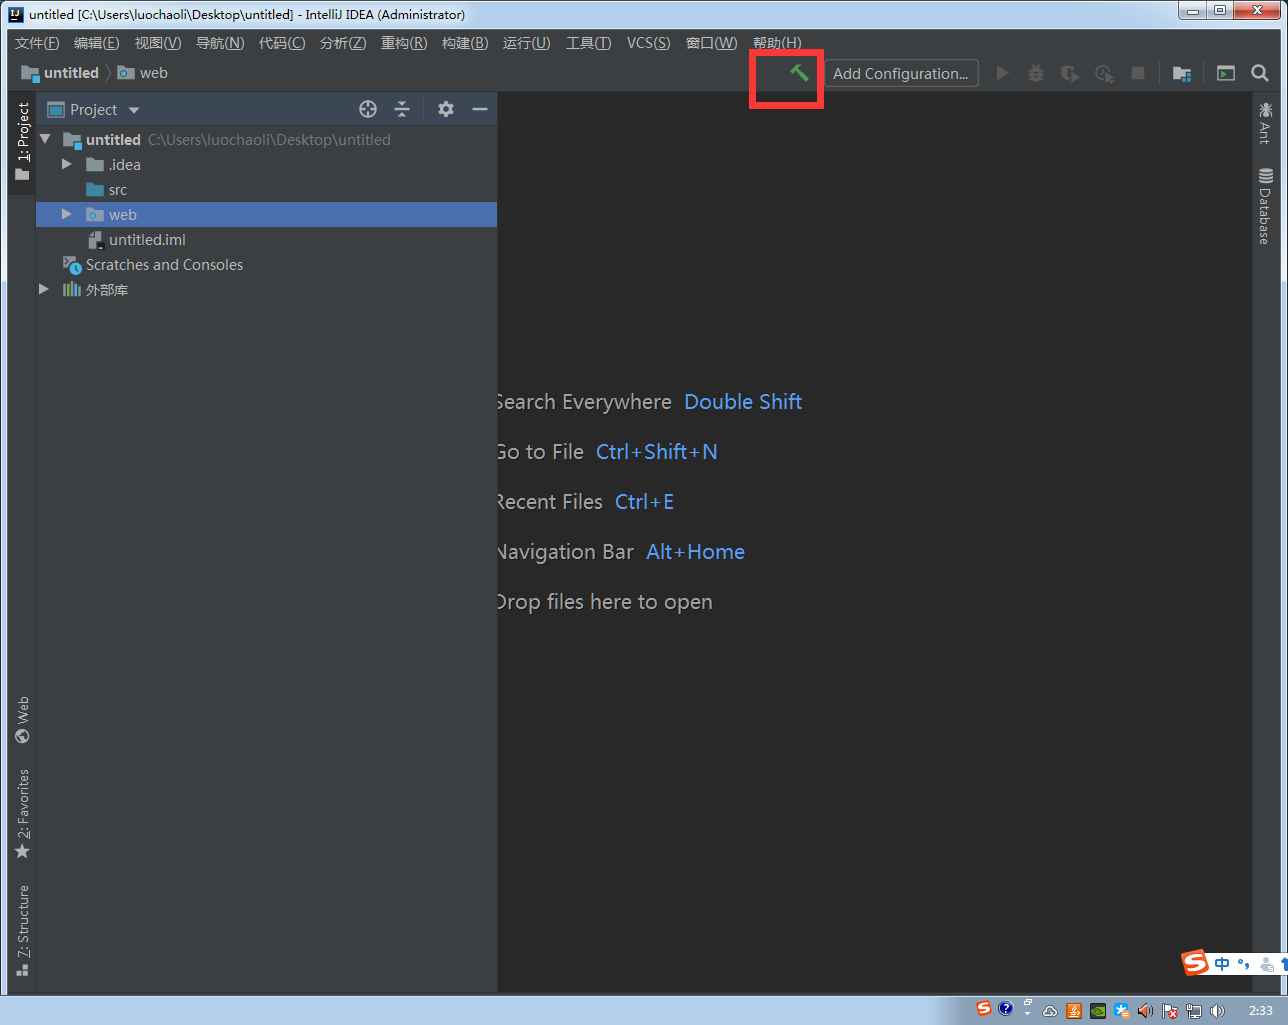Collapse All in the Project panel

(401, 109)
